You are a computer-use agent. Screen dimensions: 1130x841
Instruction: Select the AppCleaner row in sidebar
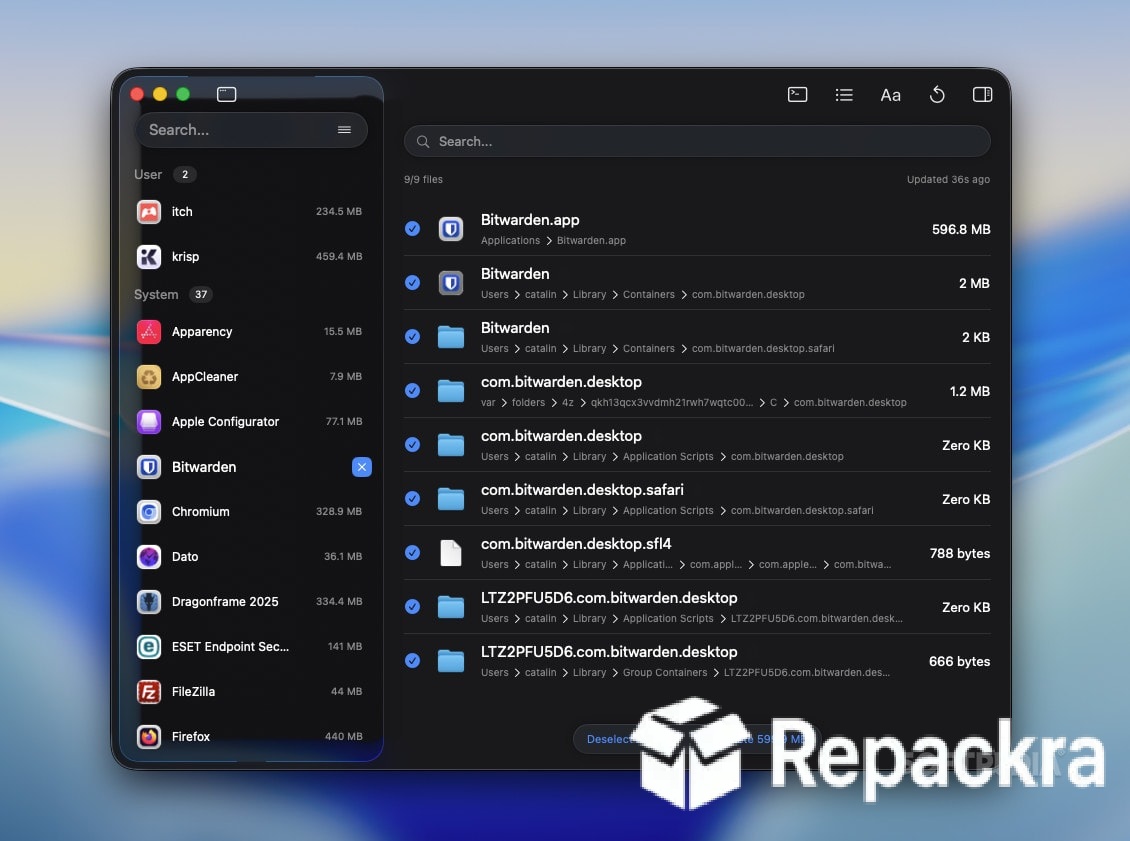pyautogui.click(x=252, y=376)
